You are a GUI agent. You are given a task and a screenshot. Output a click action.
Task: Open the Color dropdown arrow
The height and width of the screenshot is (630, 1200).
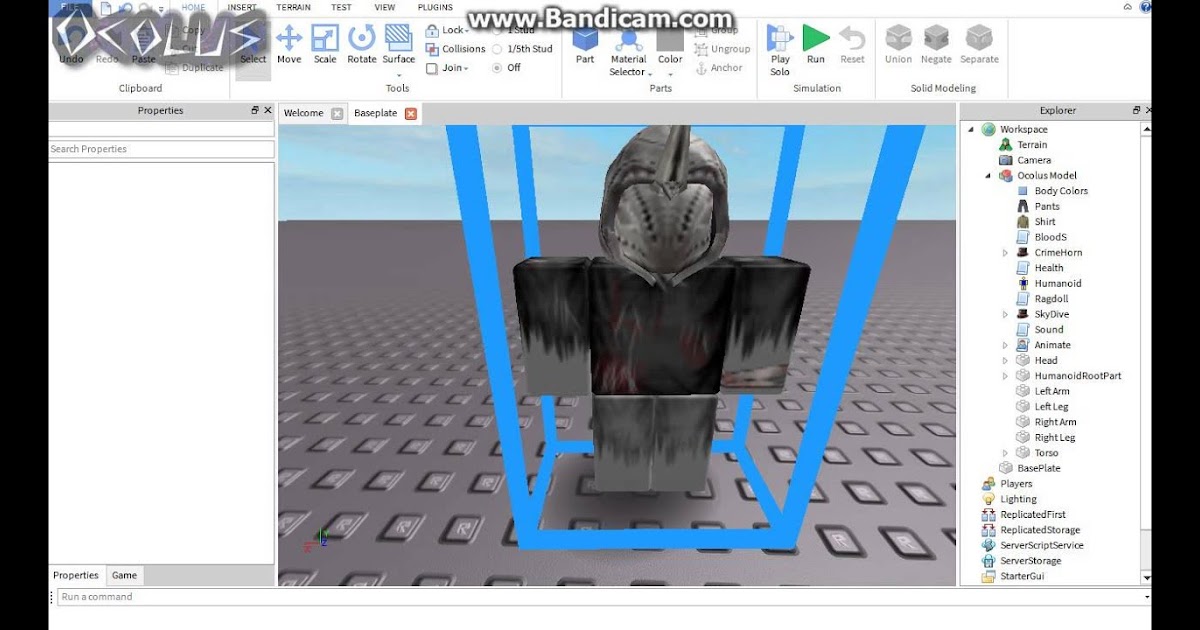tap(671, 73)
